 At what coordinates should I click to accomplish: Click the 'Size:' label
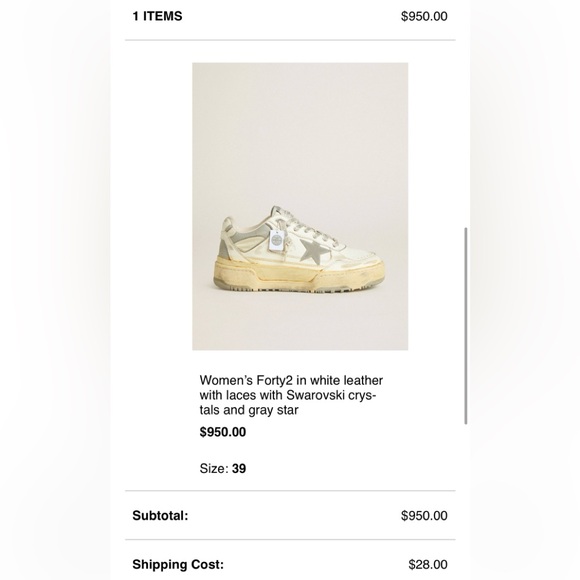coord(214,469)
